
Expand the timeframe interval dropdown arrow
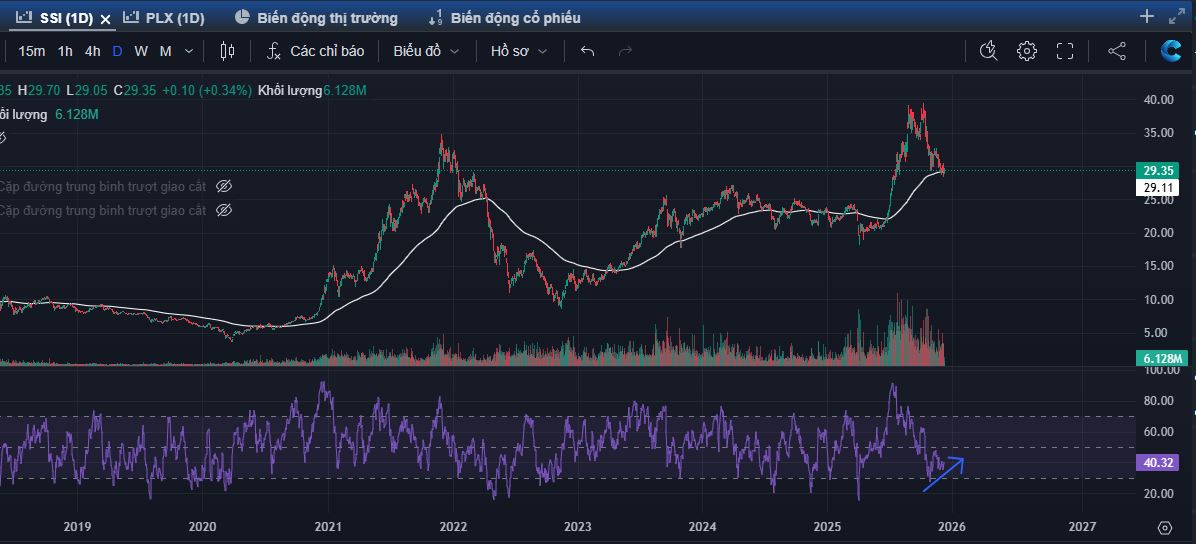pos(188,51)
